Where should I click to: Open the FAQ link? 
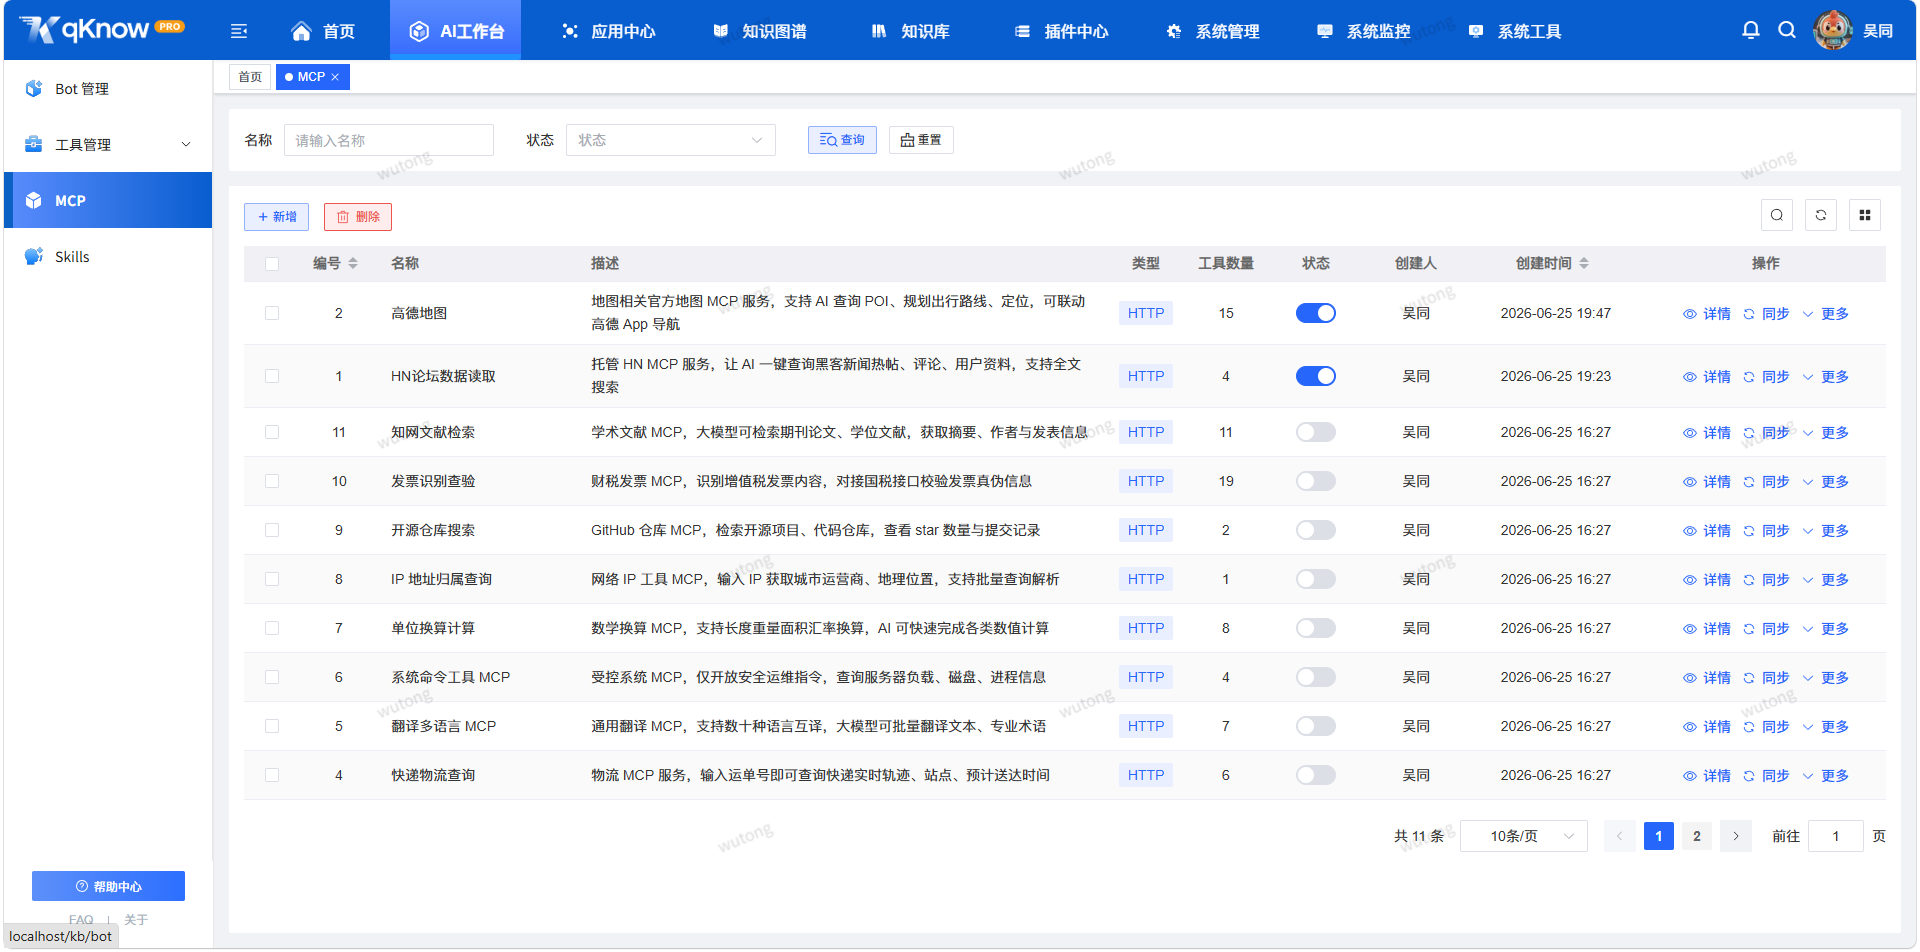[81, 919]
